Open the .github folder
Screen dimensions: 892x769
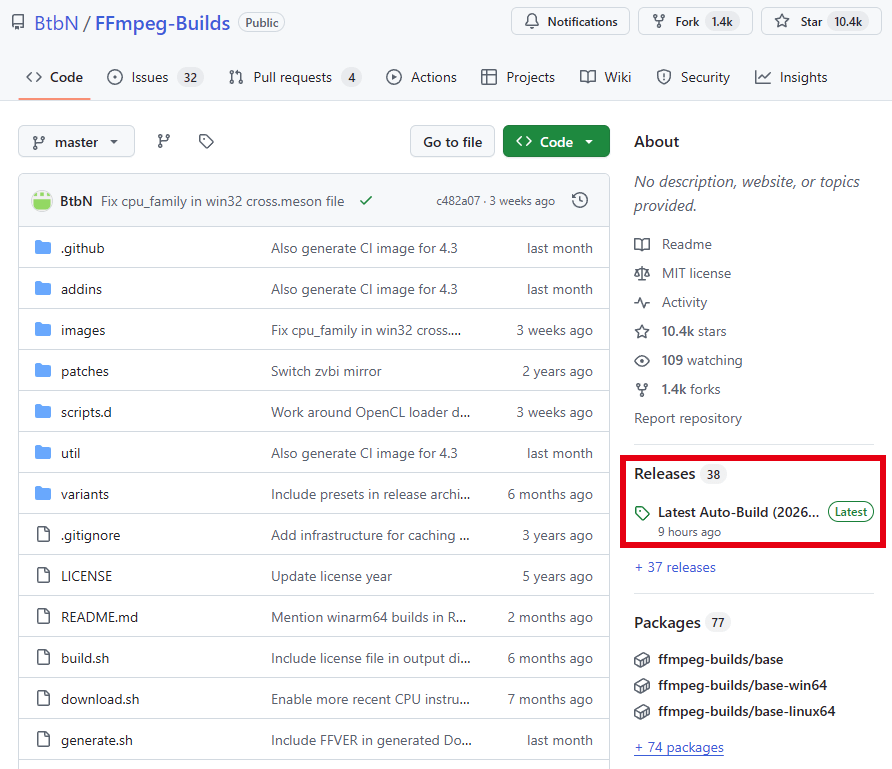[82, 248]
